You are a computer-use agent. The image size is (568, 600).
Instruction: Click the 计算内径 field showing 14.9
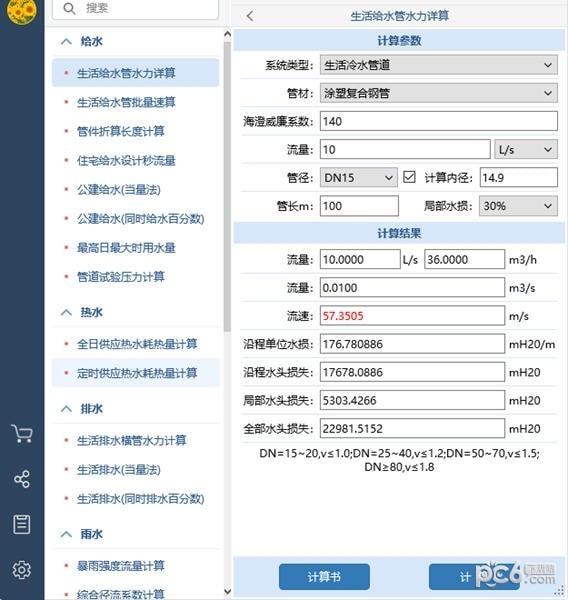pos(519,178)
